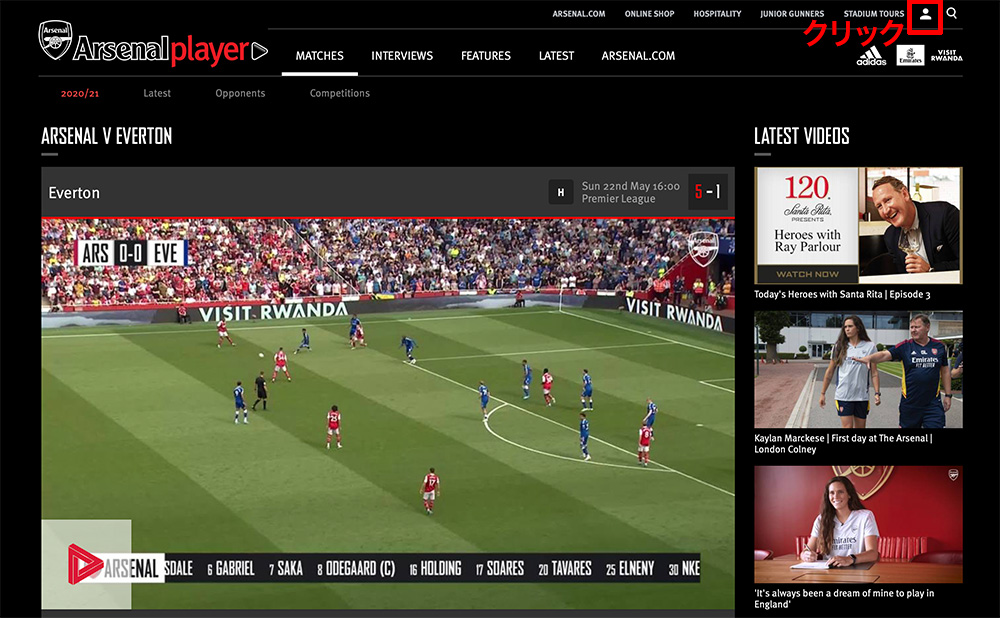Open the search magnifier icon
This screenshot has width=1000, height=618.
(x=952, y=13)
